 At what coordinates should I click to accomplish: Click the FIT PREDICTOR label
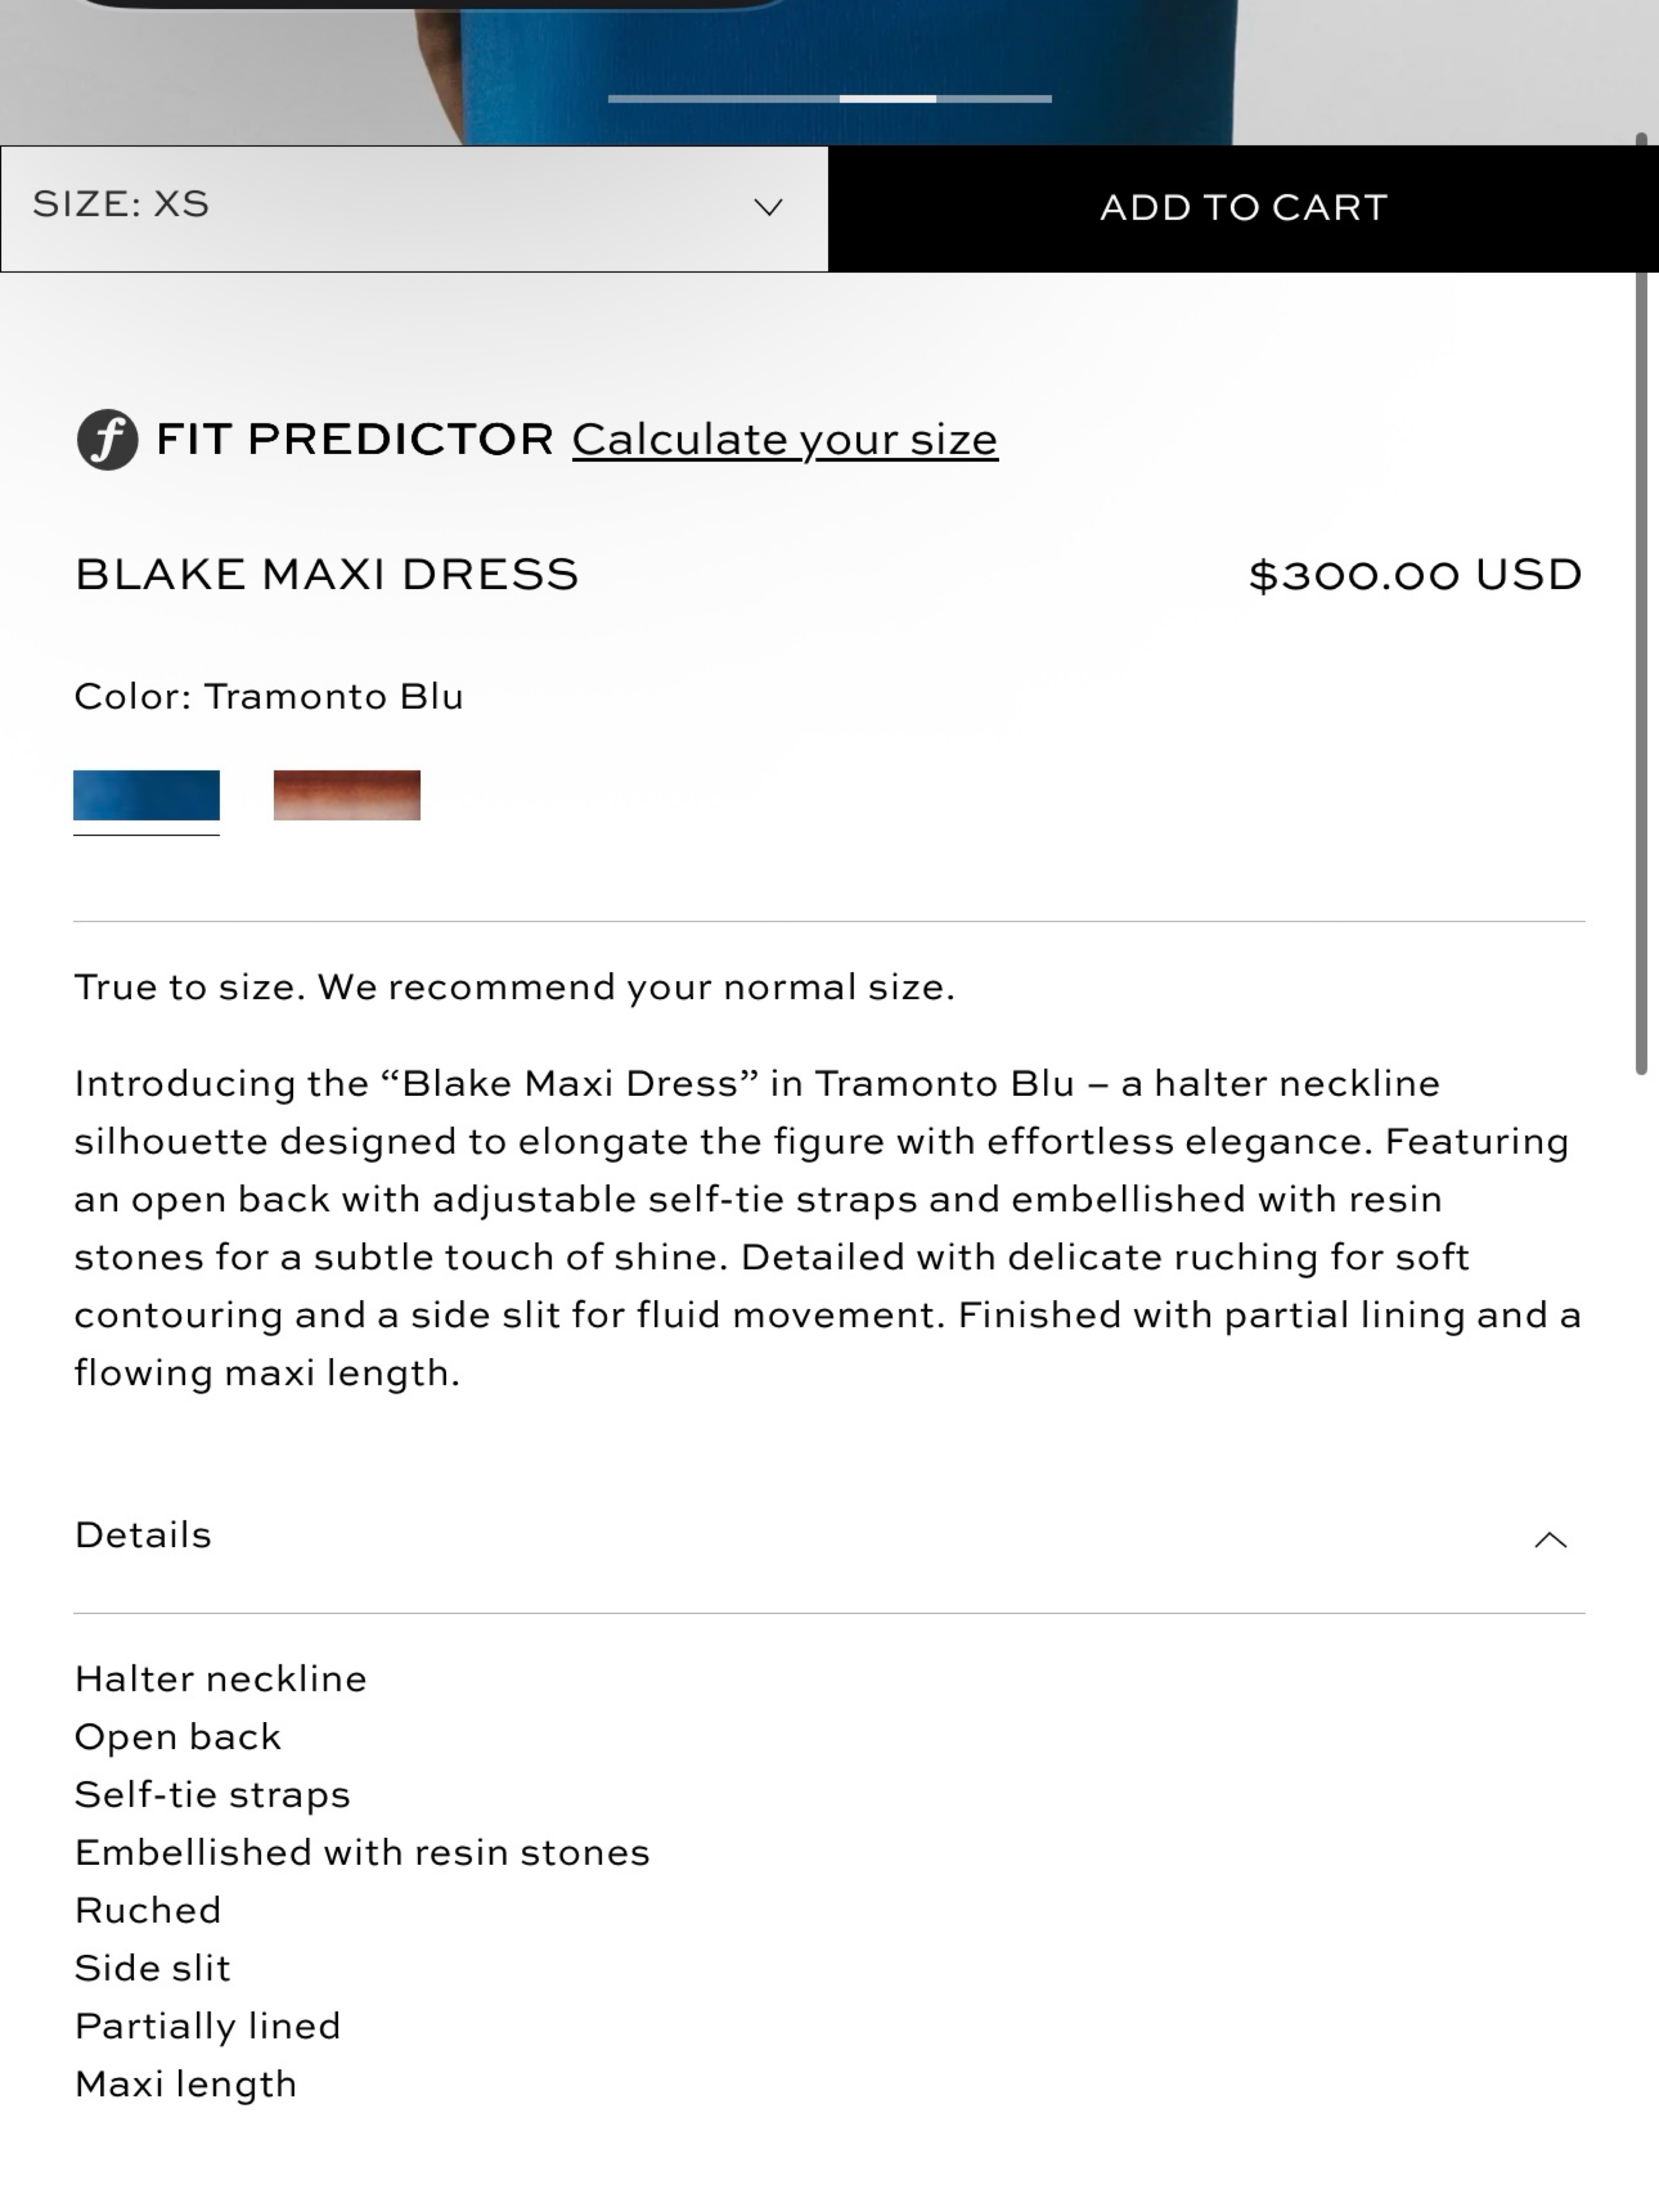[355, 440]
